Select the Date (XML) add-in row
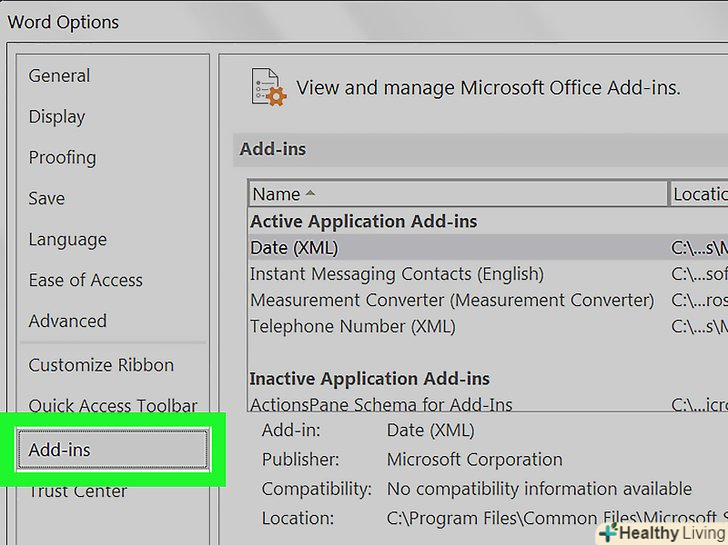 point(294,248)
